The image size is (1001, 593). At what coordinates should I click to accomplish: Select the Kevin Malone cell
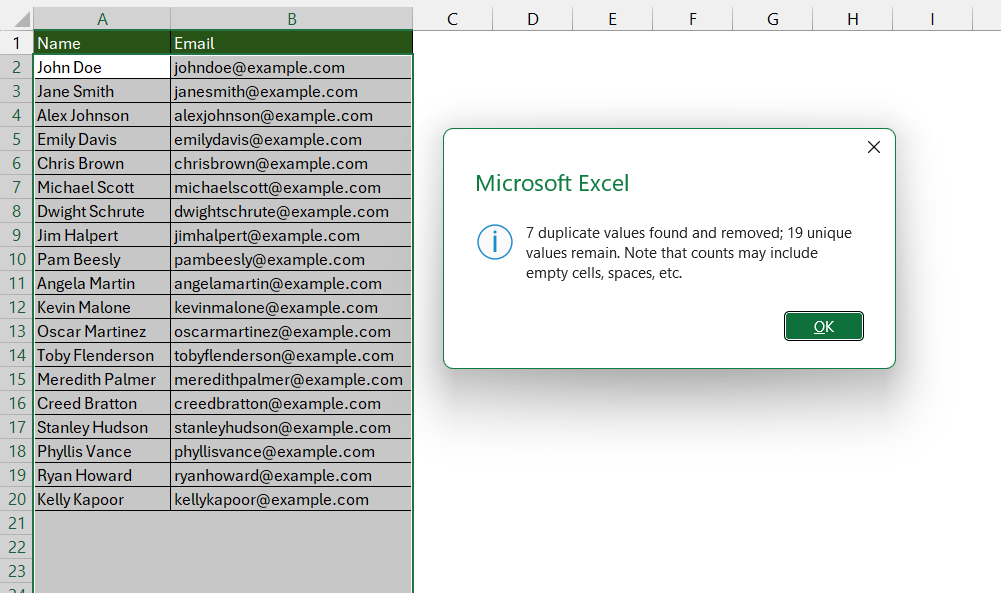pos(102,307)
